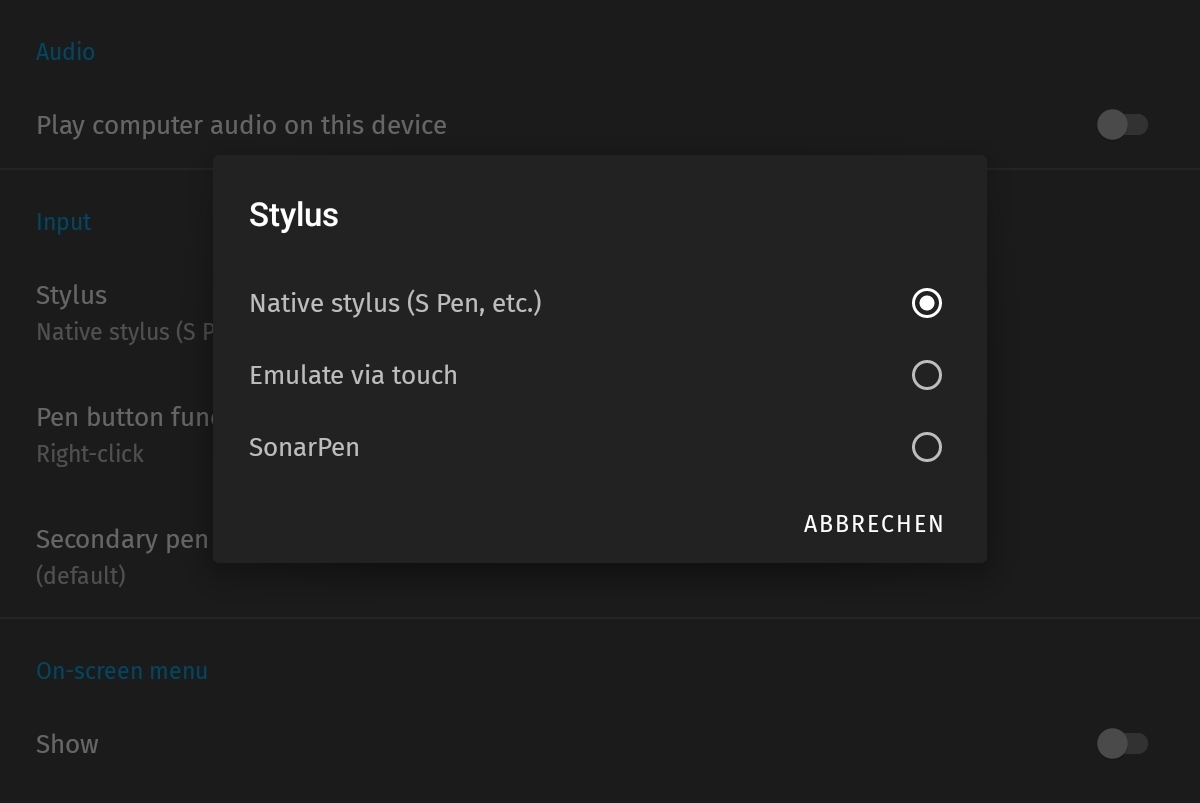The width and height of the screenshot is (1200, 803).
Task: Select the Right-click value under Pen button
Action: point(90,454)
